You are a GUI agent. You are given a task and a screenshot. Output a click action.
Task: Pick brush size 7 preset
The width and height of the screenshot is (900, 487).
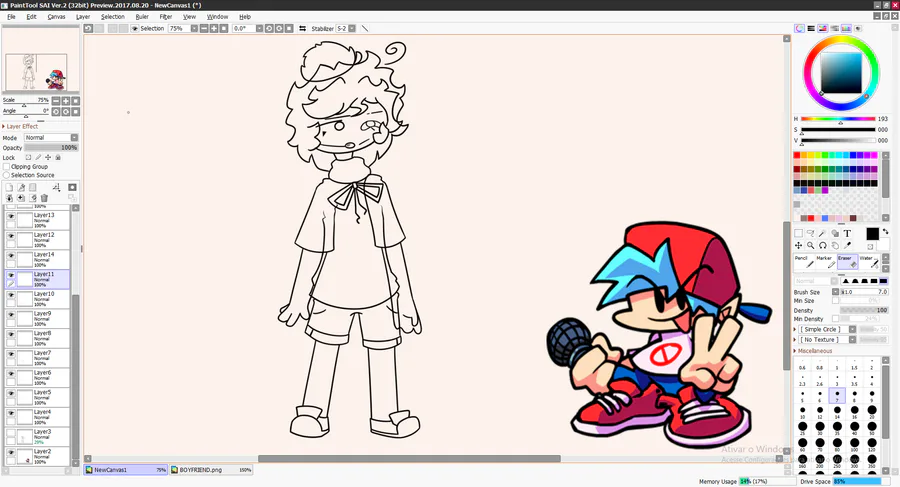(x=837, y=396)
